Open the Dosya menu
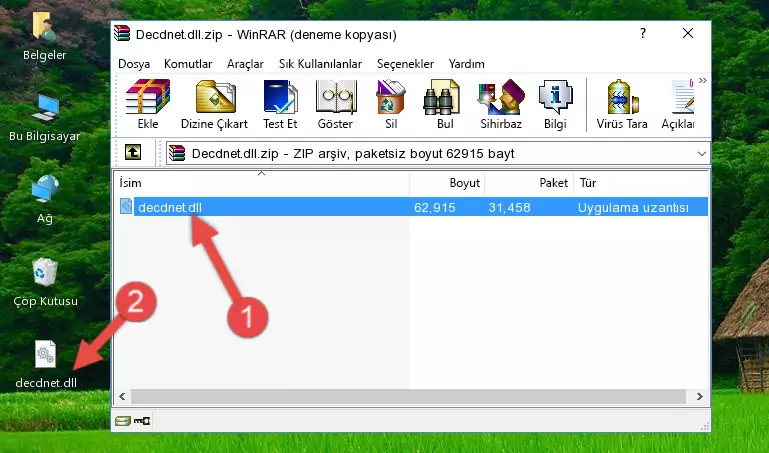 click(x=134, y=64)
